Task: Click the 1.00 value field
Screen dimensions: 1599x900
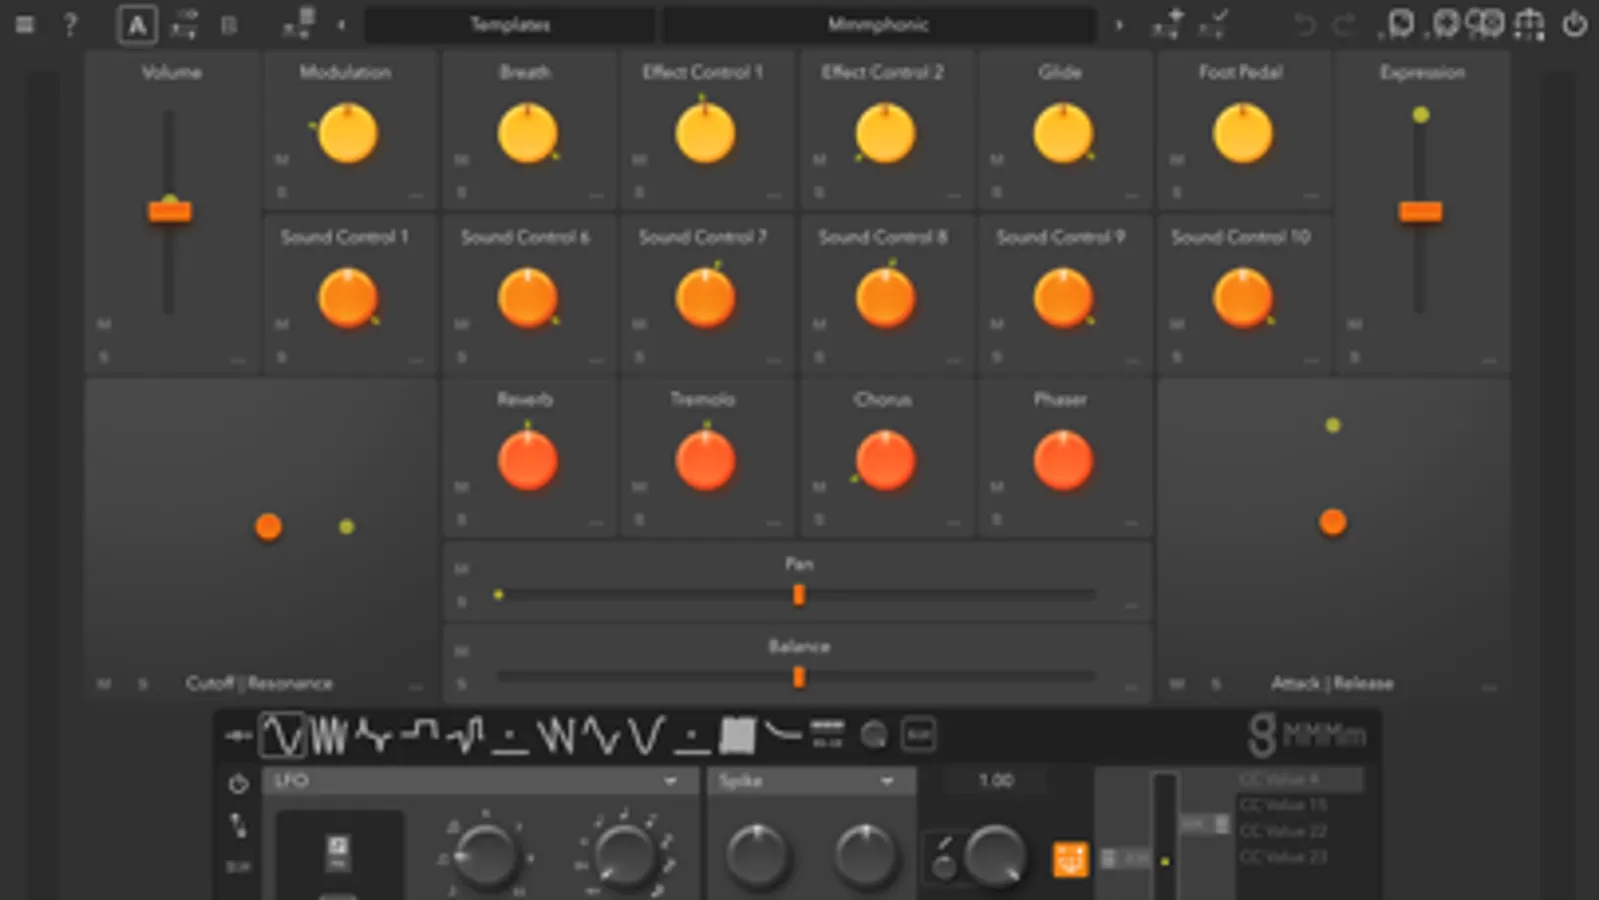Action: point(996,780)
